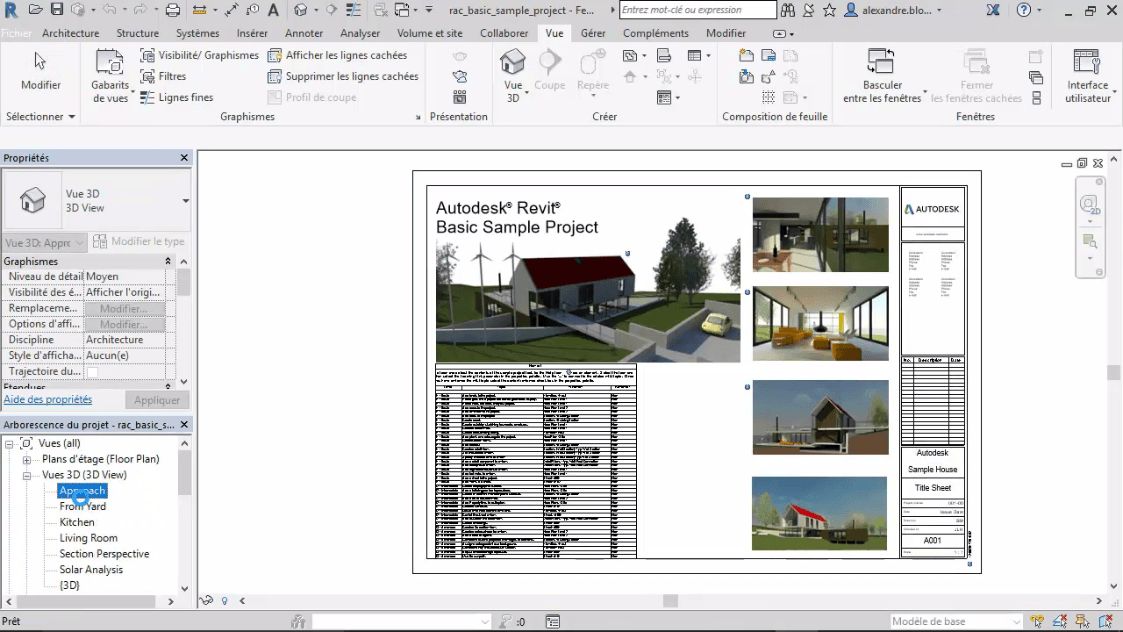The image size is (1123, 632).
Task: Open the Vue 3D type selector dropdown
Action: coord(186,201)
